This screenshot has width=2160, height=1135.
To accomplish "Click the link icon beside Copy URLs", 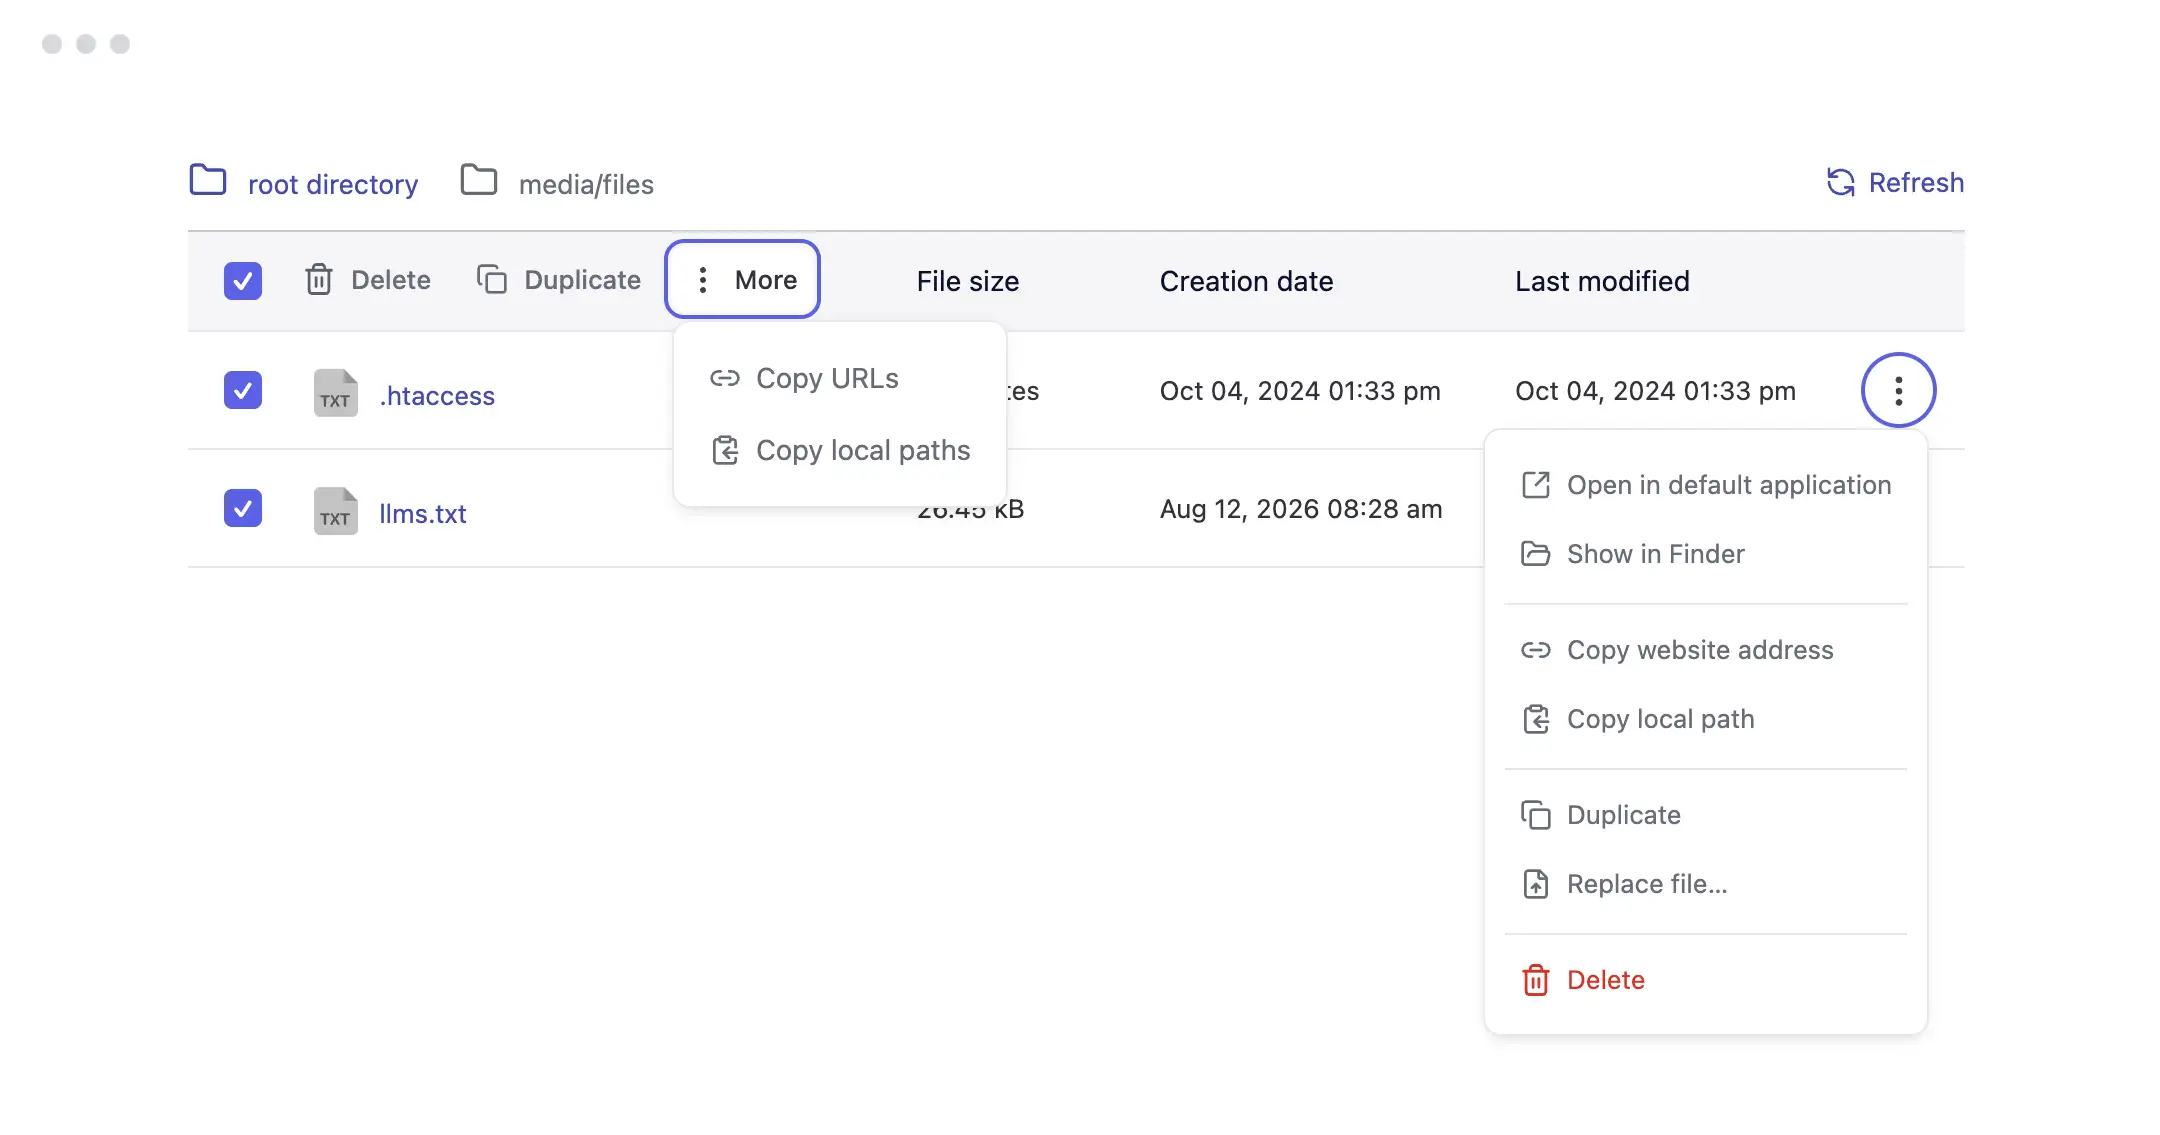I will coord(725,378).
